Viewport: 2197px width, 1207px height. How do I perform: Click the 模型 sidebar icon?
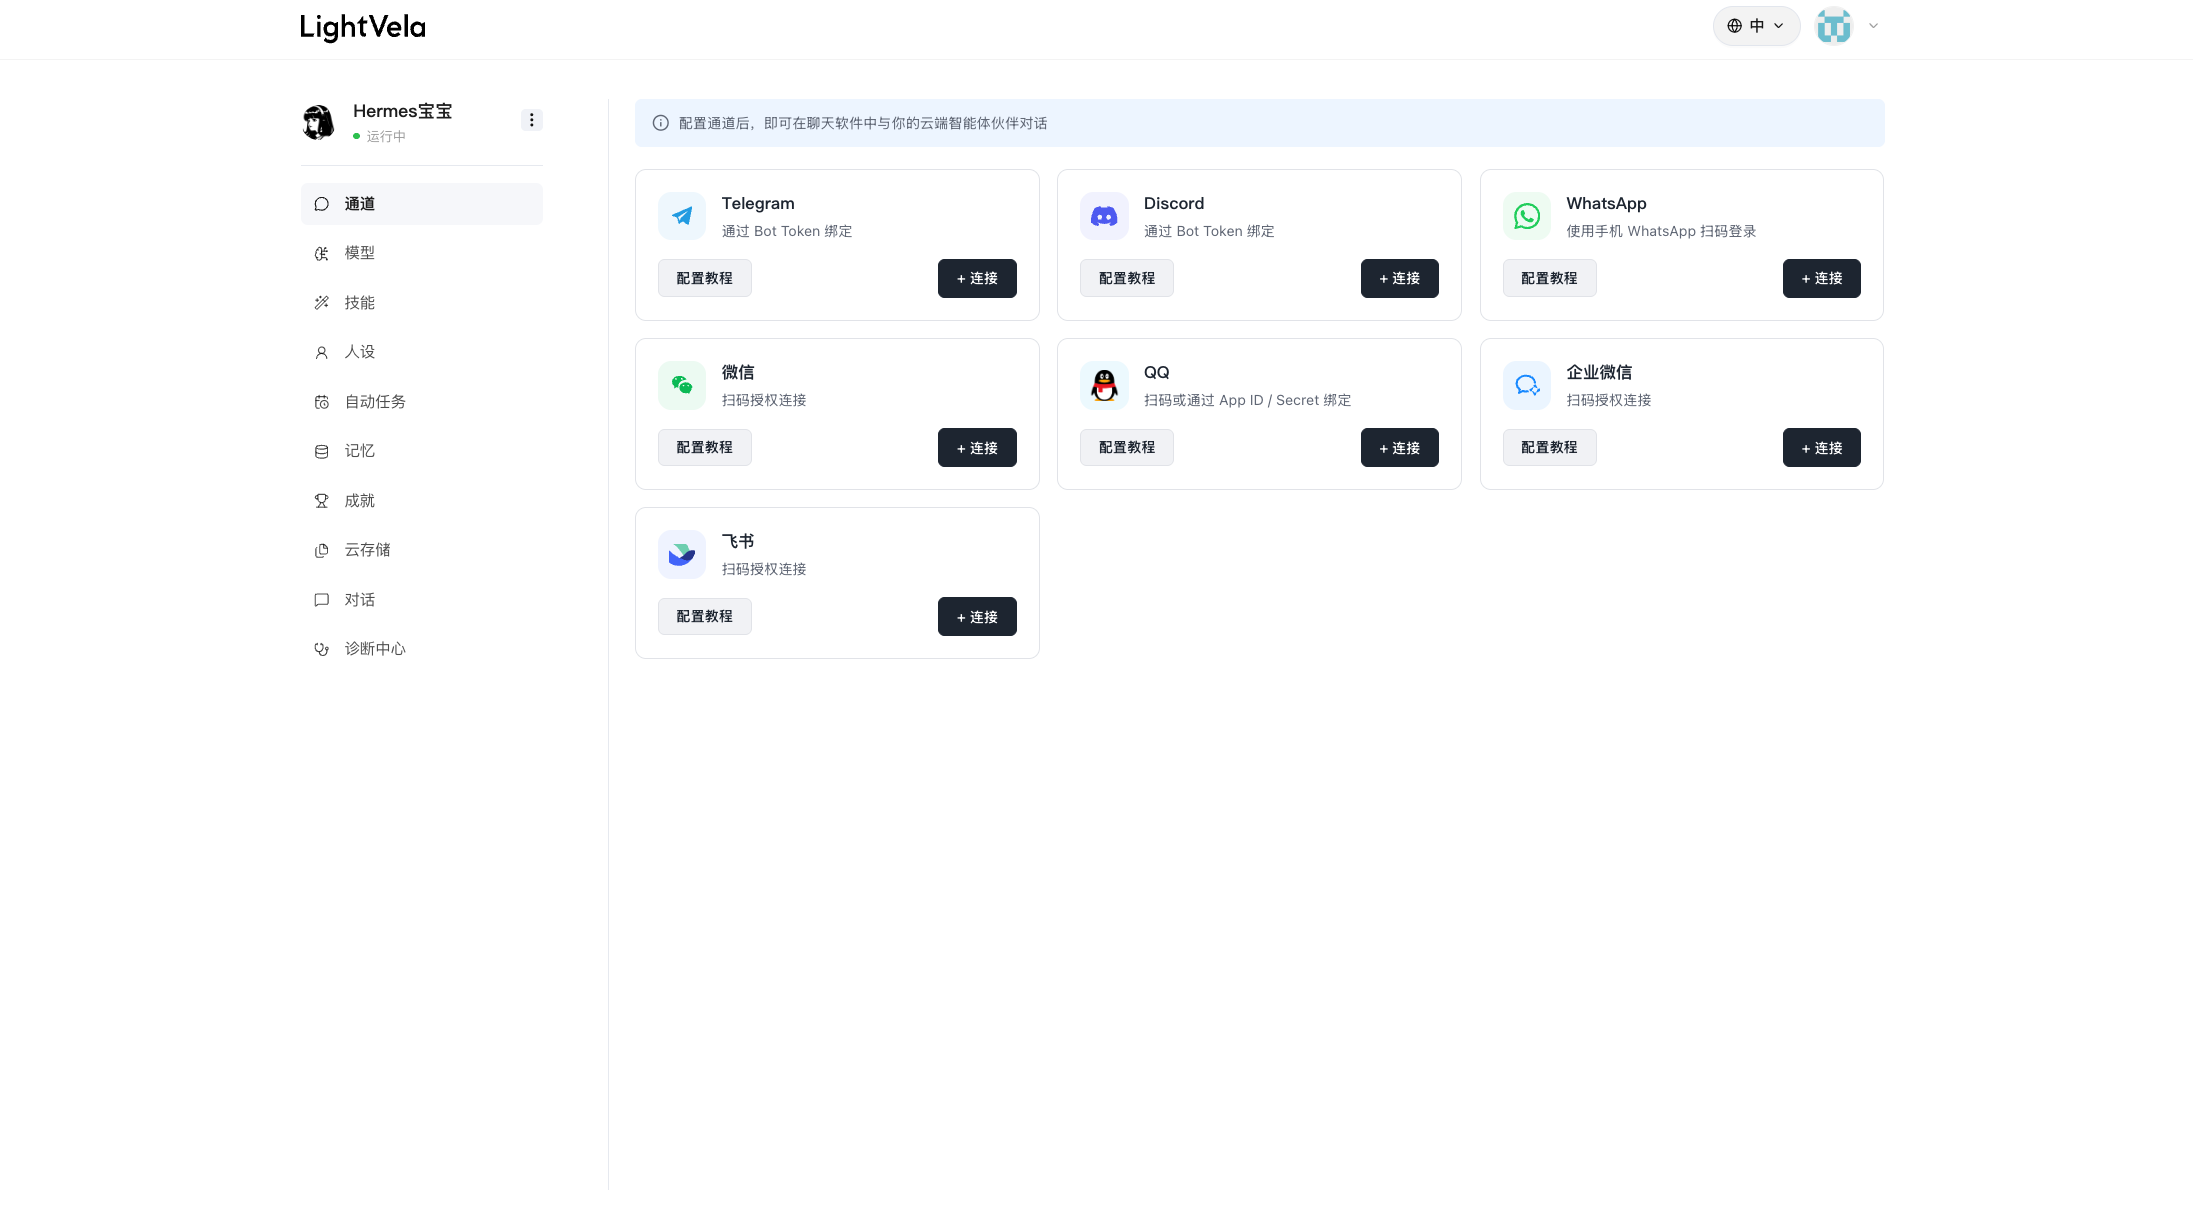click(x=322, y=254)
